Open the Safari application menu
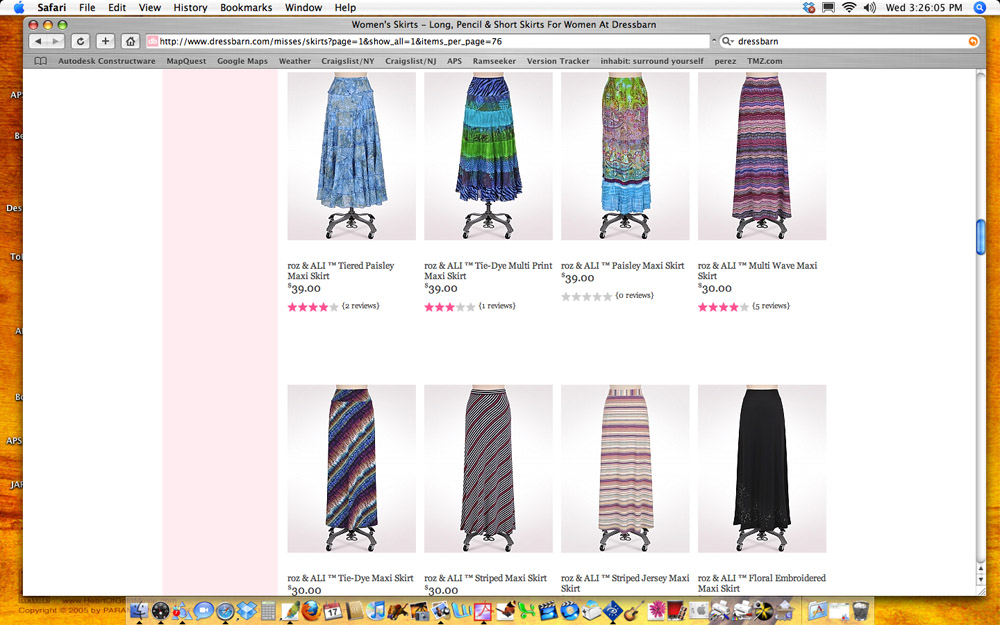The width and height of the screenshot is (1000, 625). pyautogui.click(x=51, y=8)
